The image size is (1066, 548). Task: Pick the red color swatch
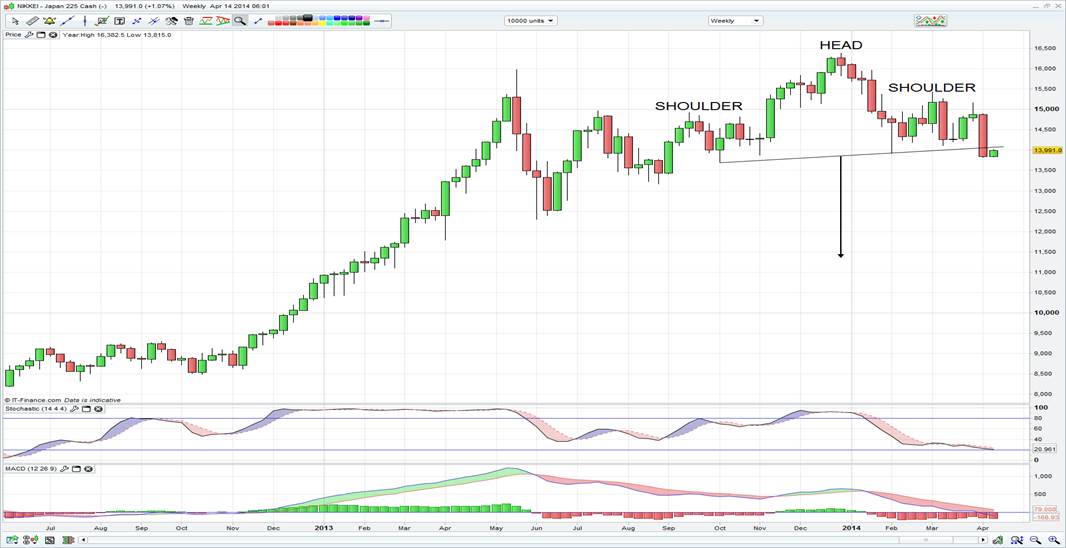click(278, 23)
